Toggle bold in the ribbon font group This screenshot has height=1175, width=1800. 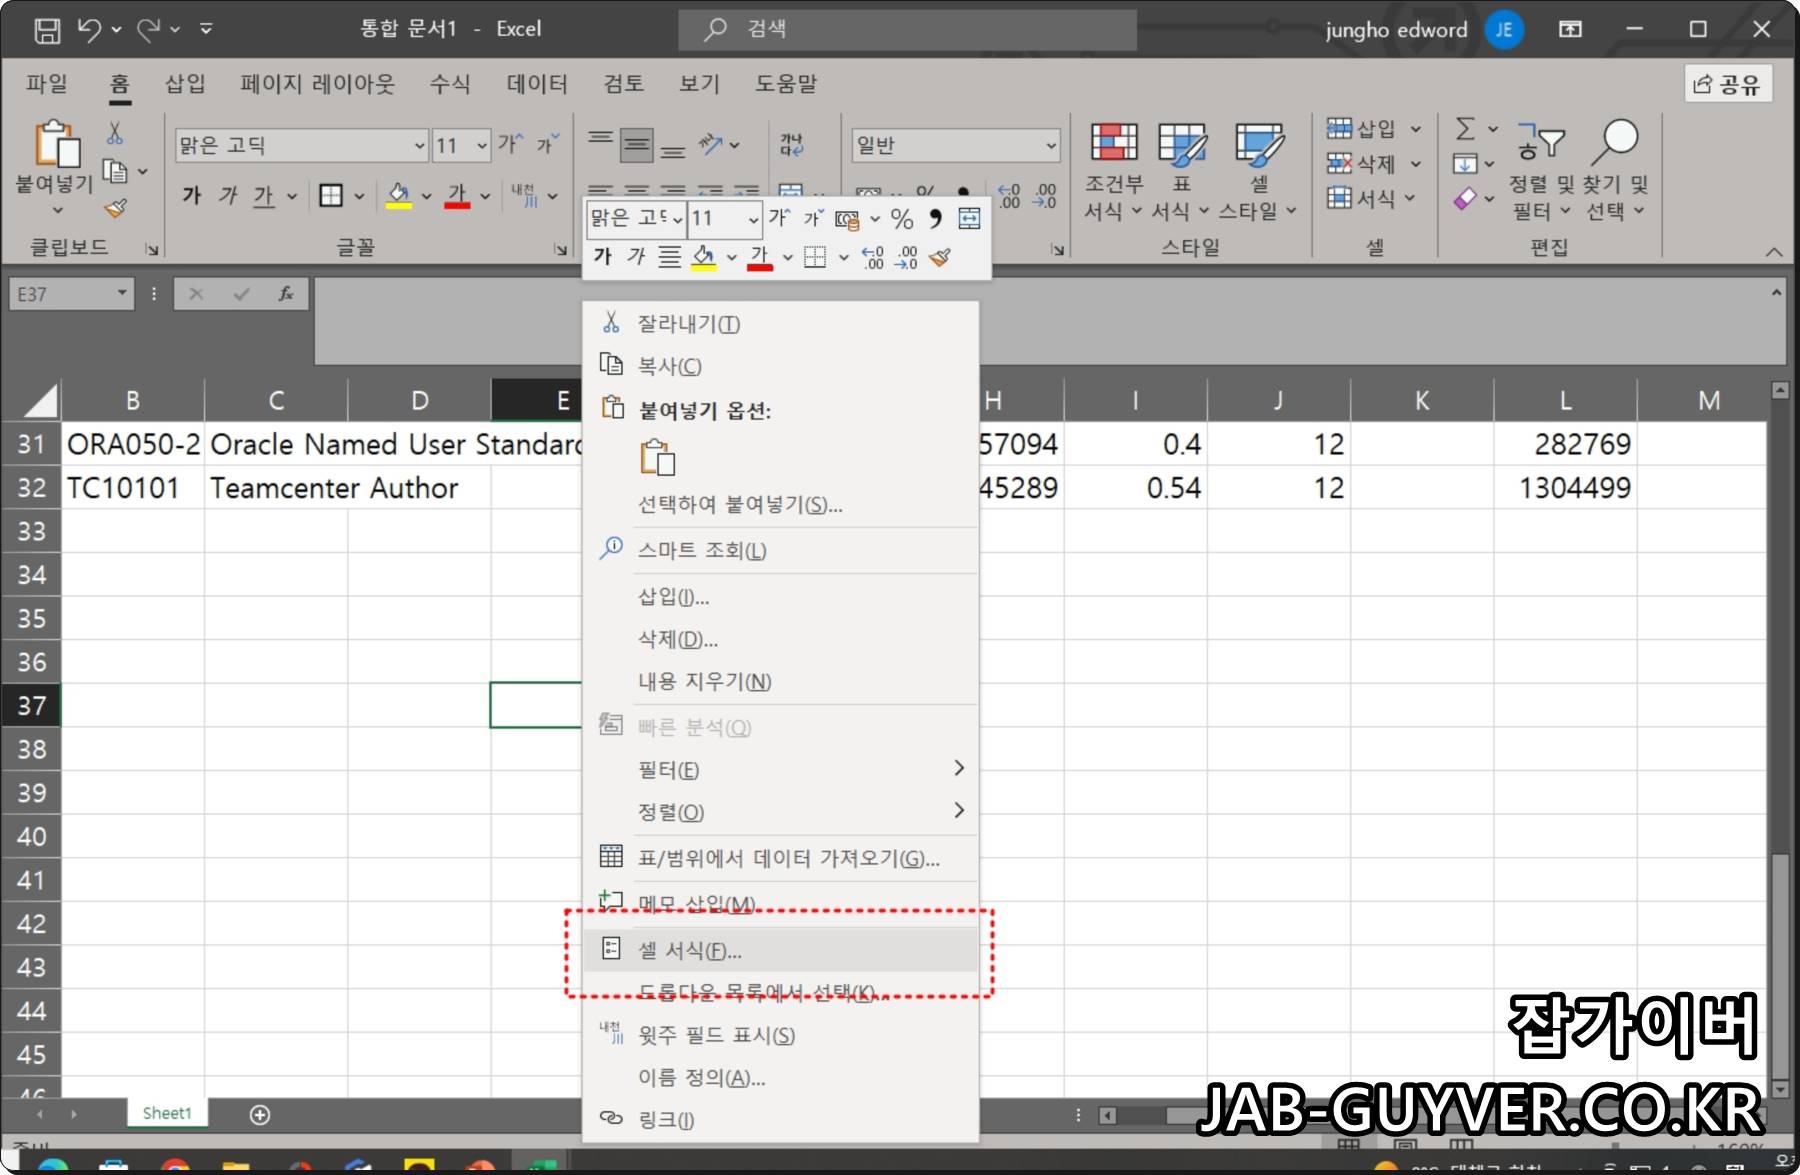[191, 196]
